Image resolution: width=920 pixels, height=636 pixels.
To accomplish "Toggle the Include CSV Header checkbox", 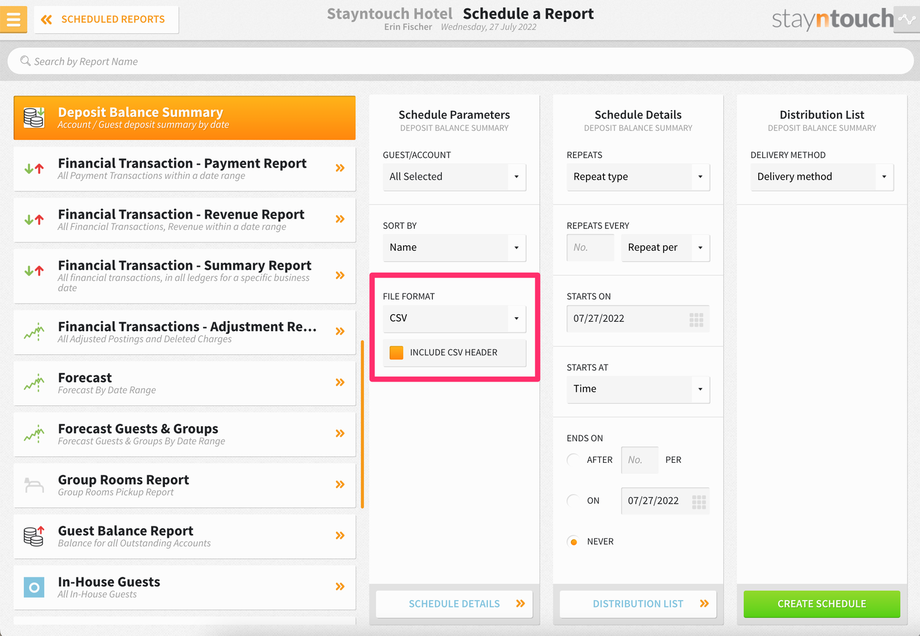I will 397,353.
